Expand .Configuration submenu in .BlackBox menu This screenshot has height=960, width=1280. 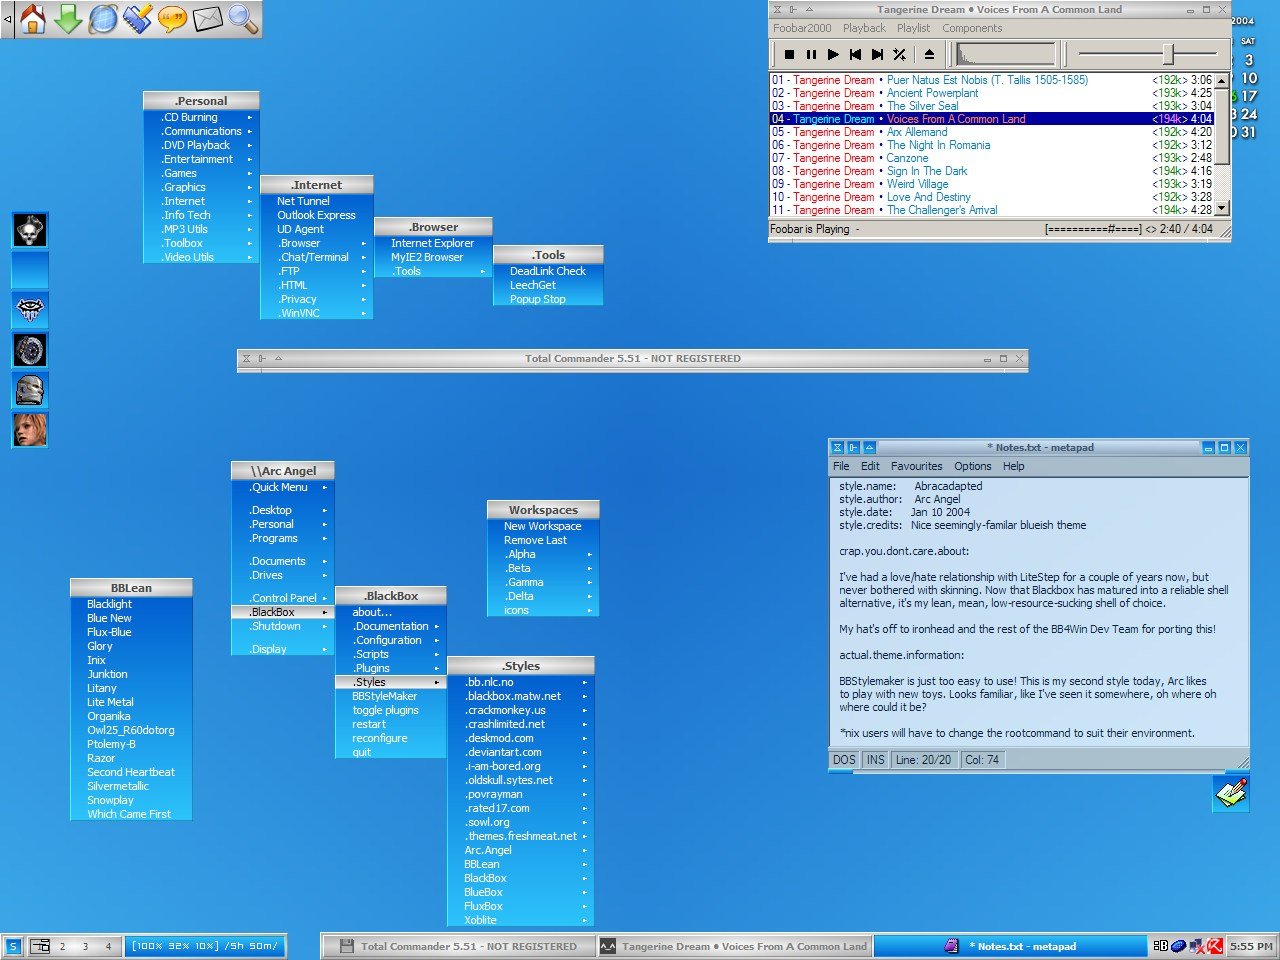pos(391,640)
